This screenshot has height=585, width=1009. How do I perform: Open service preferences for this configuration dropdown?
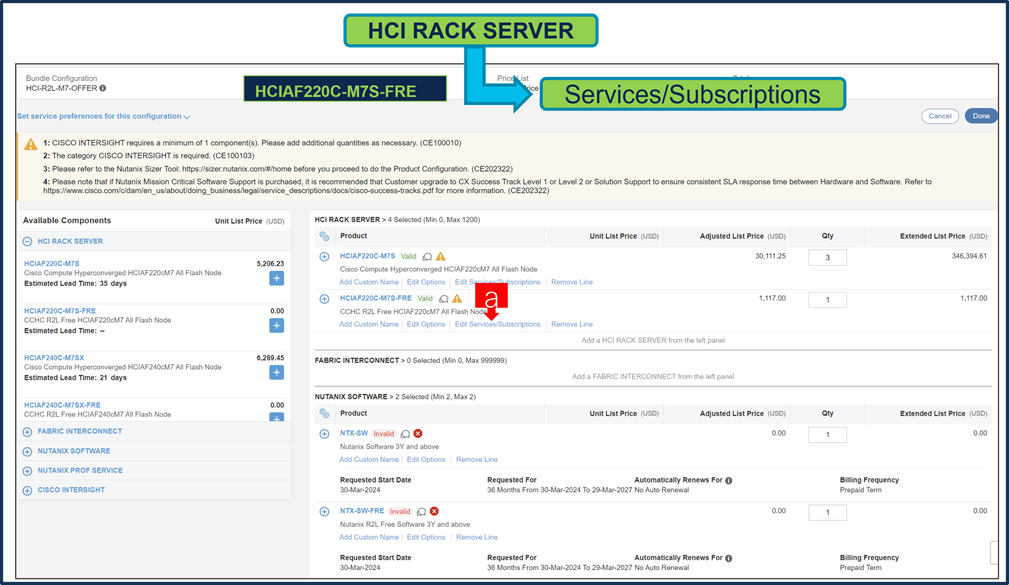[x=103, y=116]
